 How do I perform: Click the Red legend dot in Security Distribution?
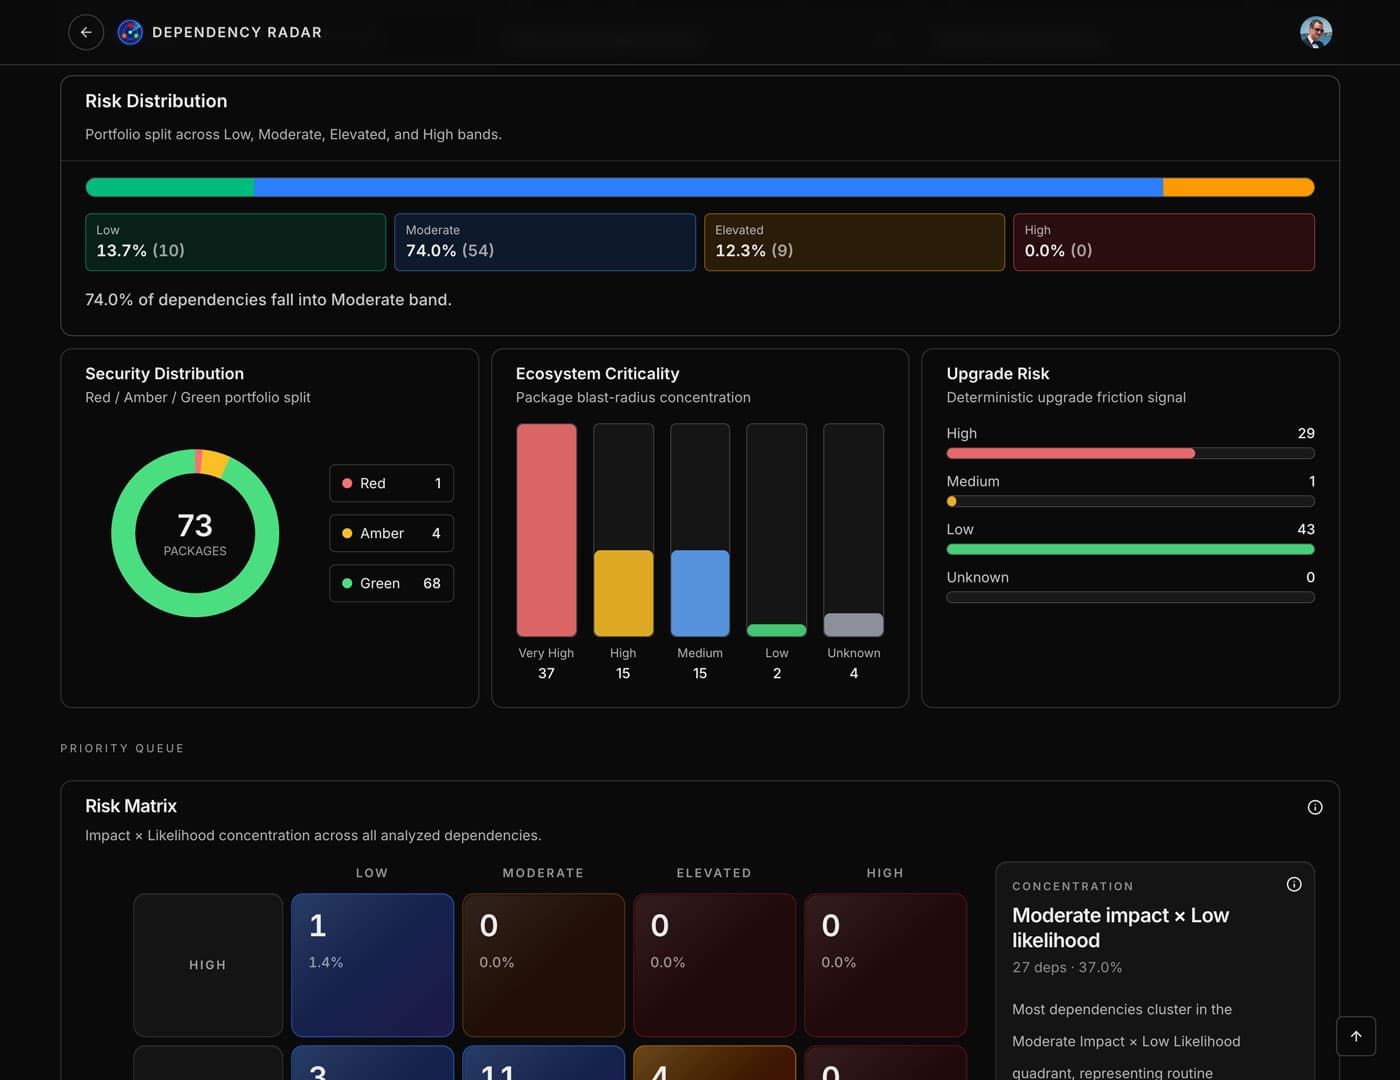[x=347, y=483]
